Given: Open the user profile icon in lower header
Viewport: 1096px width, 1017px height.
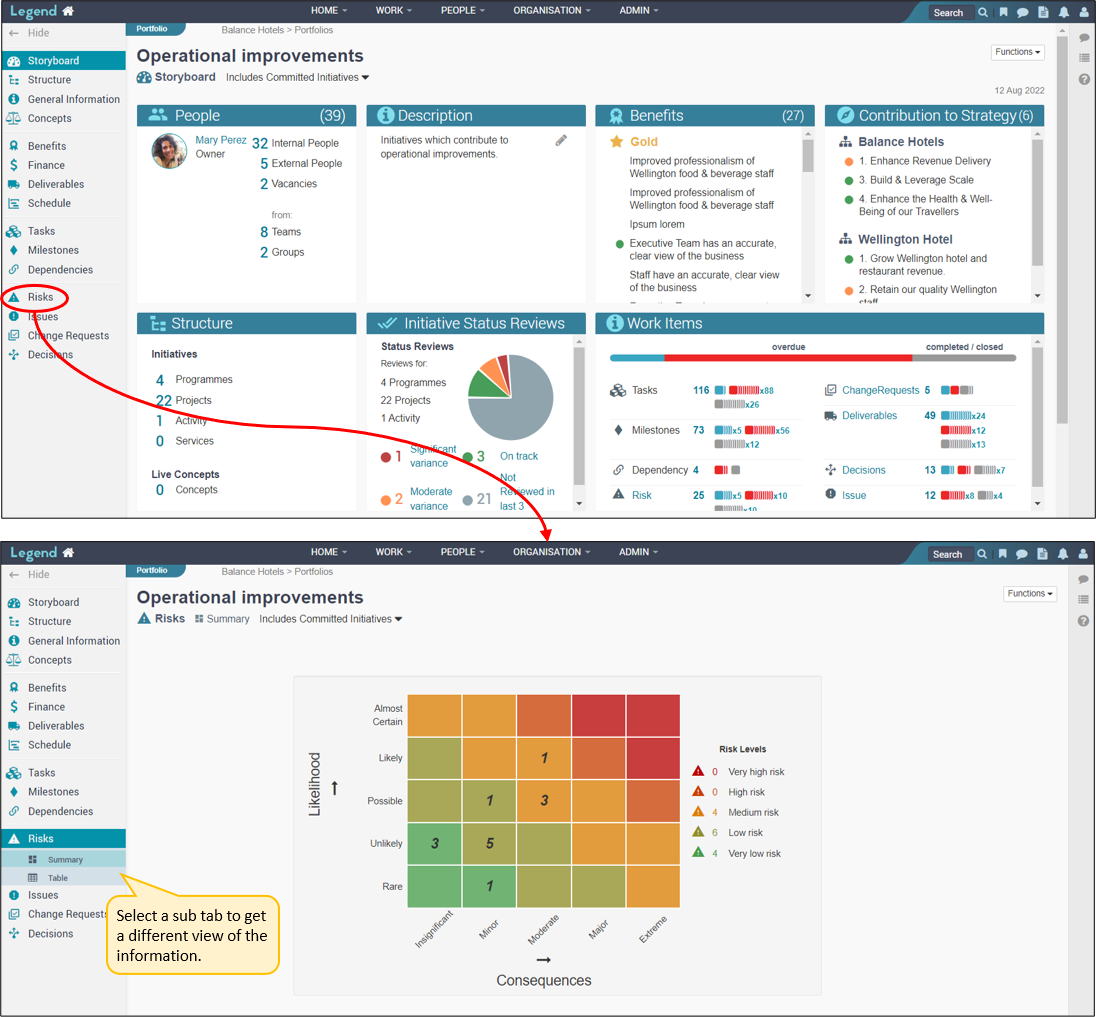Looking at the screenshot, I should click(x=1083, y=554).
